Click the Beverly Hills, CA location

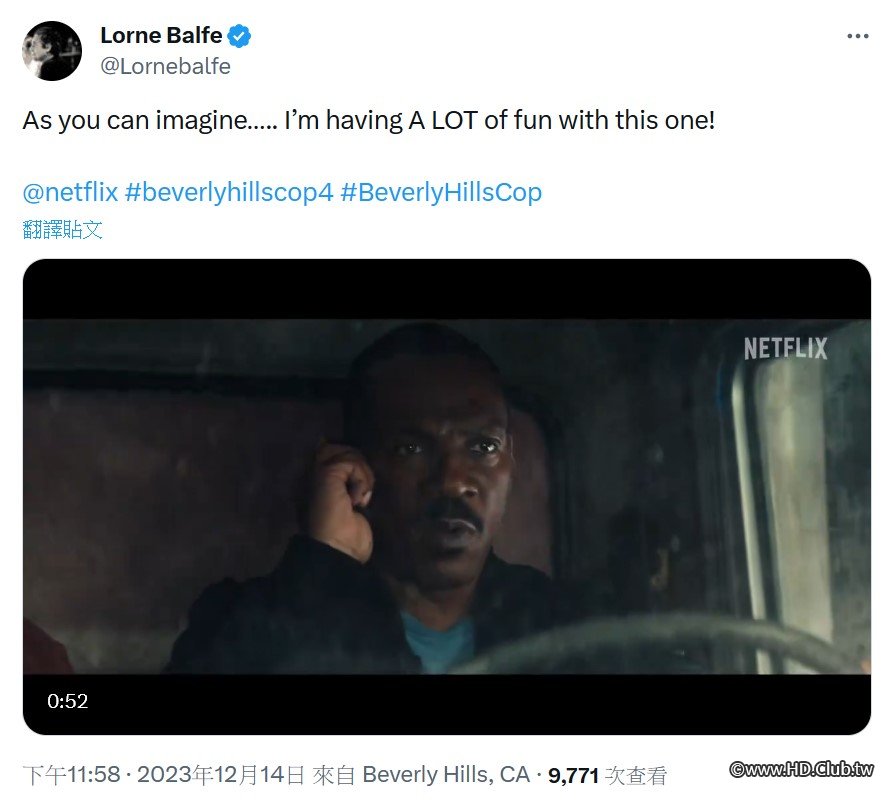pyautogui.click(x=445, y=775)
